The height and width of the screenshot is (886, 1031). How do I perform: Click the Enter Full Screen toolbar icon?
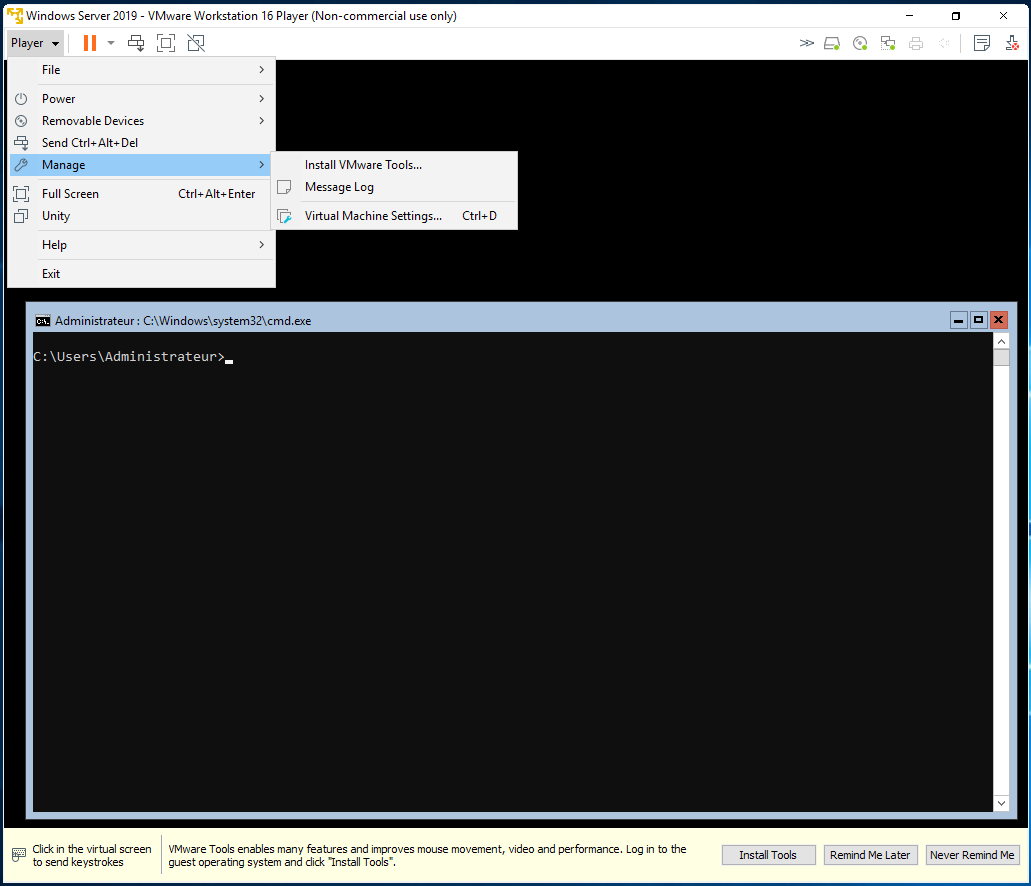(166, 43)
